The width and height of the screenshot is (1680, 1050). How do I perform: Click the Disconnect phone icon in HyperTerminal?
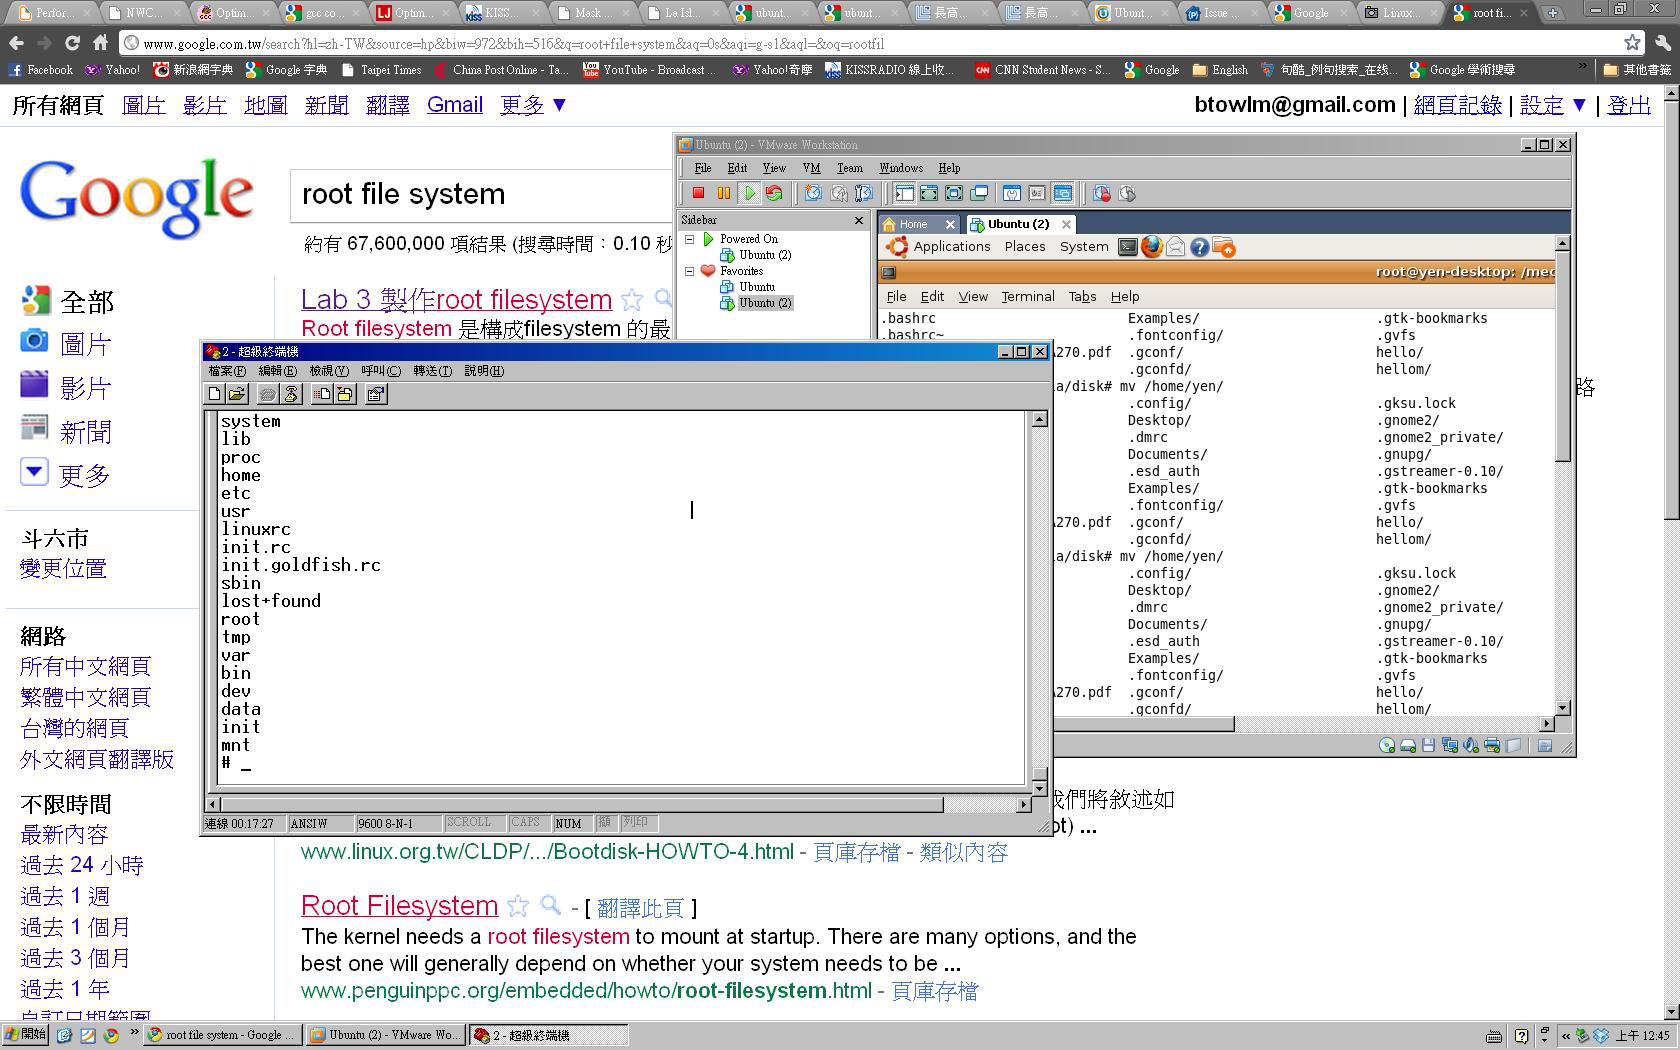291,395
